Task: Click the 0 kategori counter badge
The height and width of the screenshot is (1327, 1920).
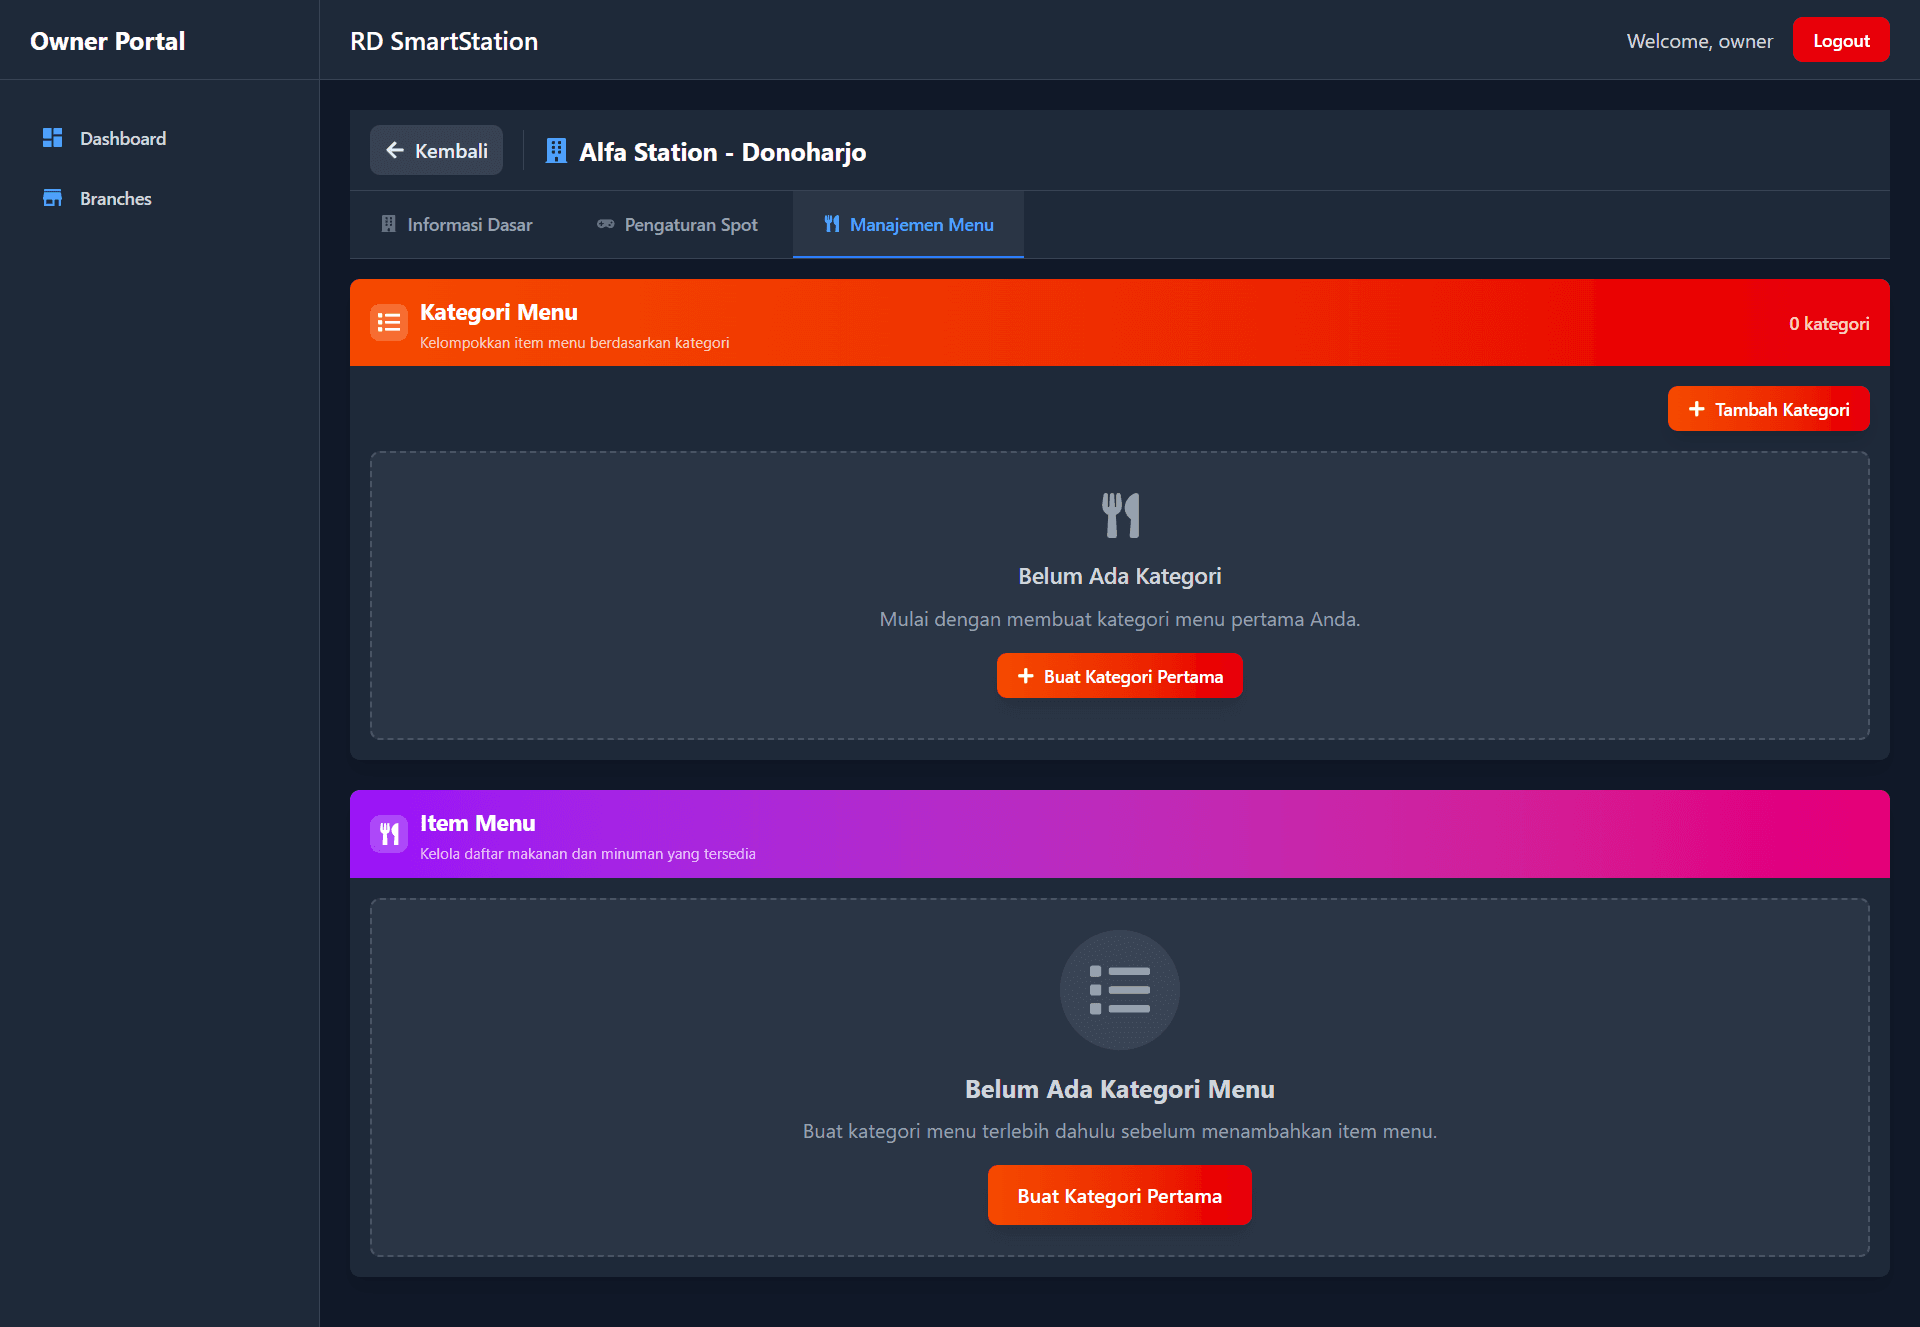Action: (x=1828, y=323)
